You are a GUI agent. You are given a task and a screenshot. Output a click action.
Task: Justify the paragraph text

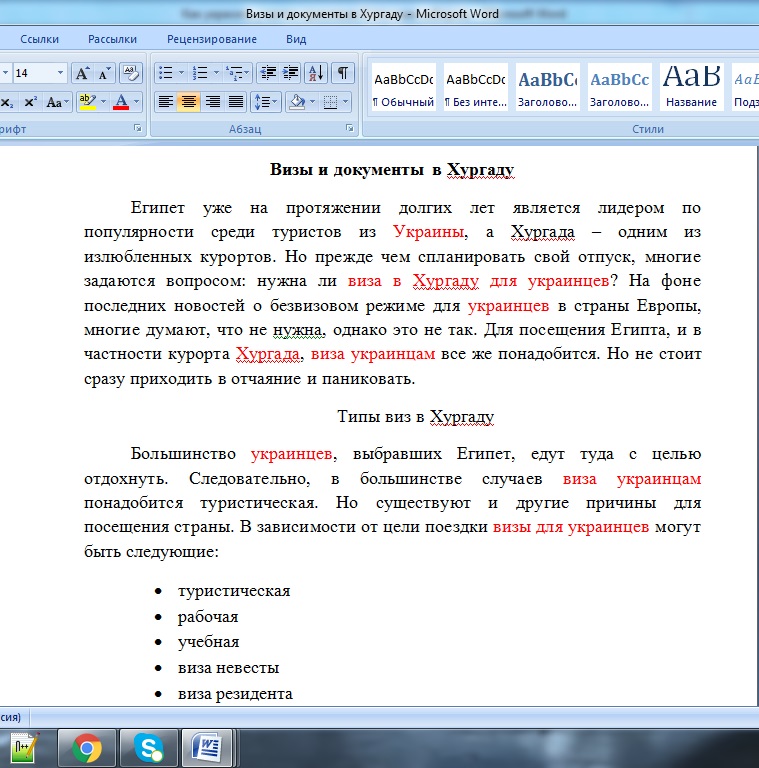236,102
